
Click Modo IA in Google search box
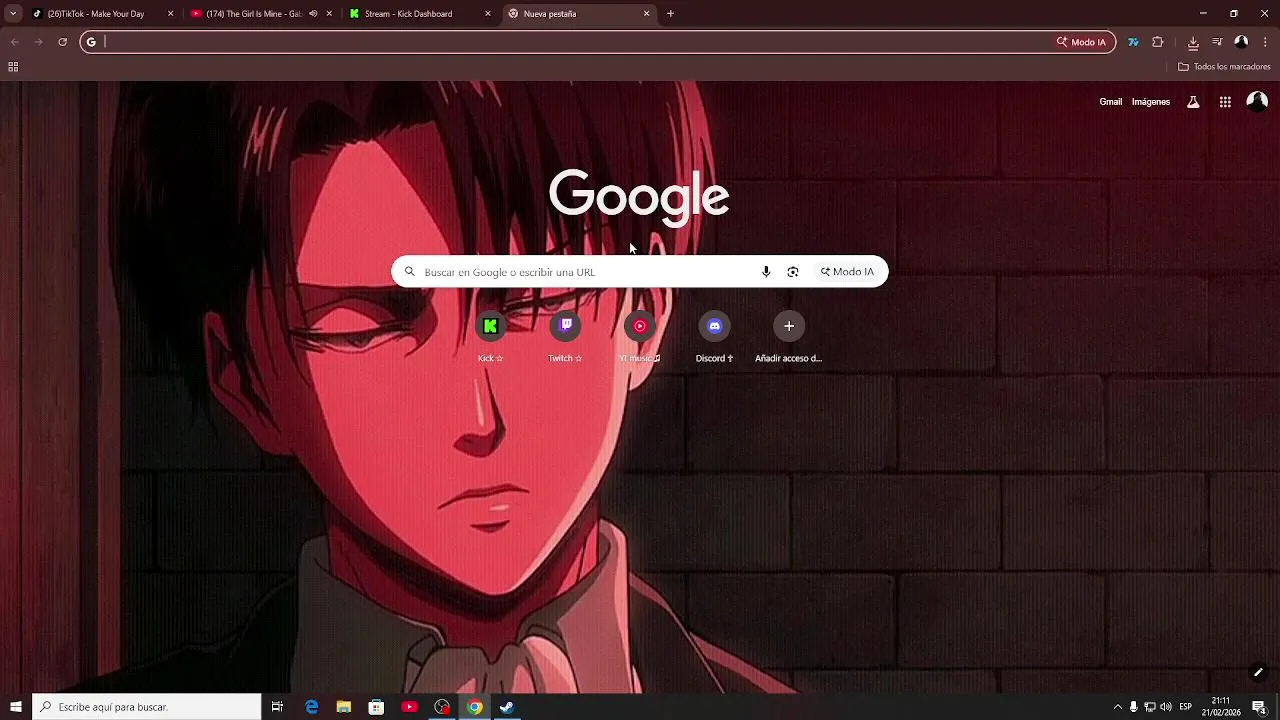848,272
